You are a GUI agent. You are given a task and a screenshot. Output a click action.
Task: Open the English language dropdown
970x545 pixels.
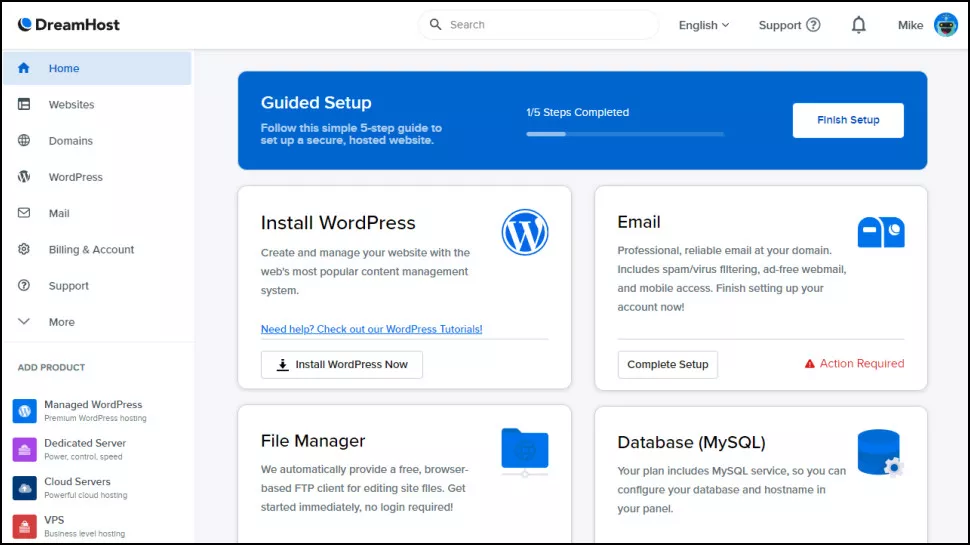(x=704, y=25)
